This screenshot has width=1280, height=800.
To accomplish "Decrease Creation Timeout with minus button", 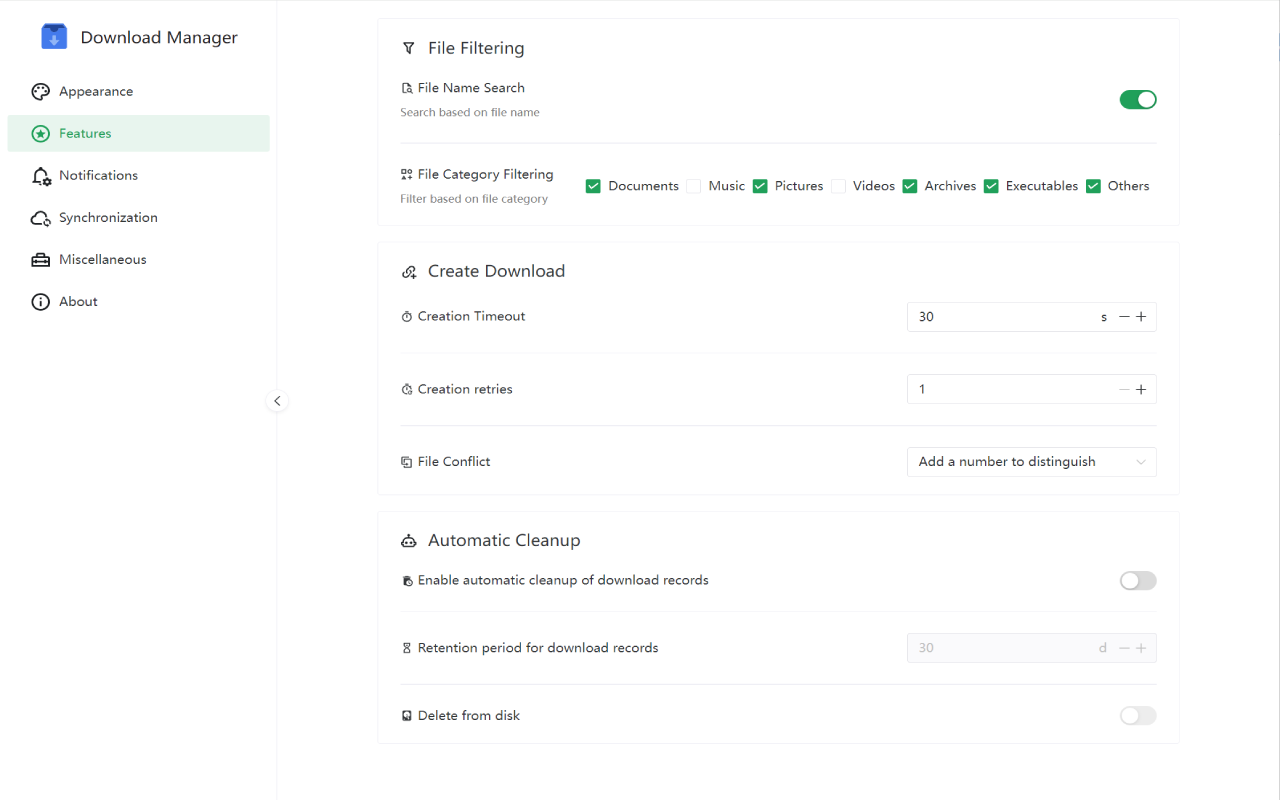I will [1124, 317].
